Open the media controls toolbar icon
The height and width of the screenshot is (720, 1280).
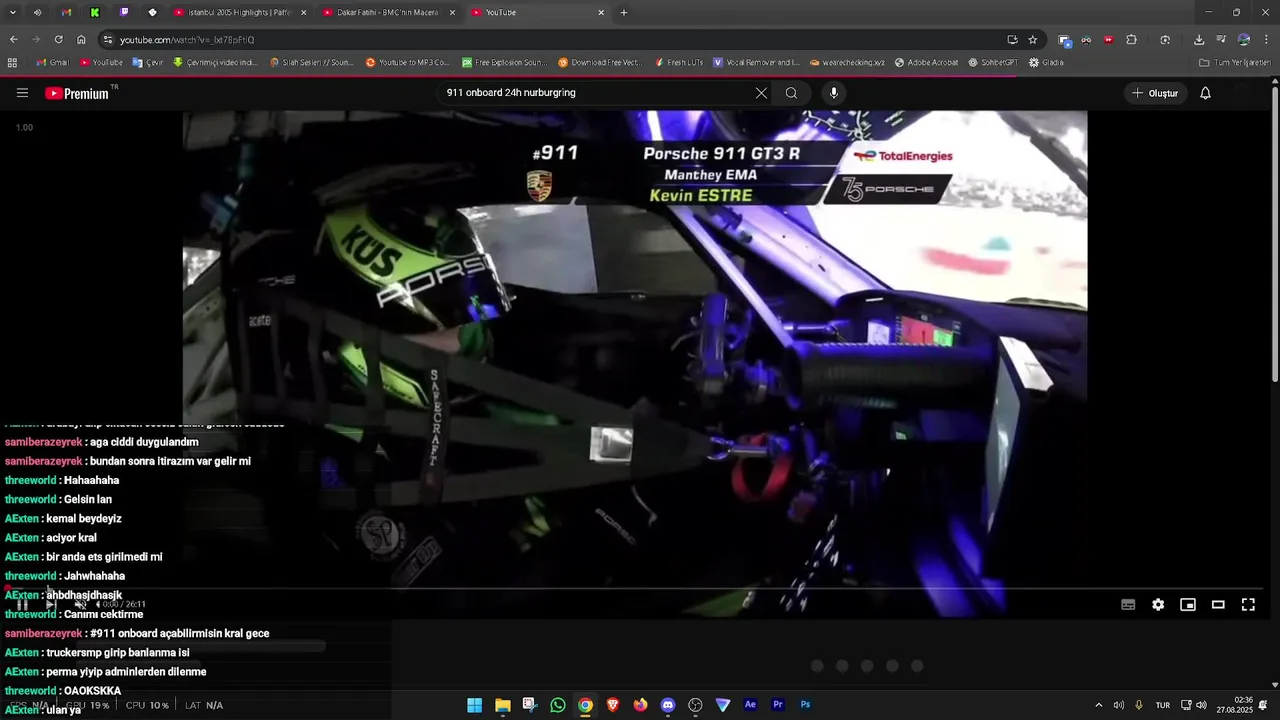[1221, 39]
